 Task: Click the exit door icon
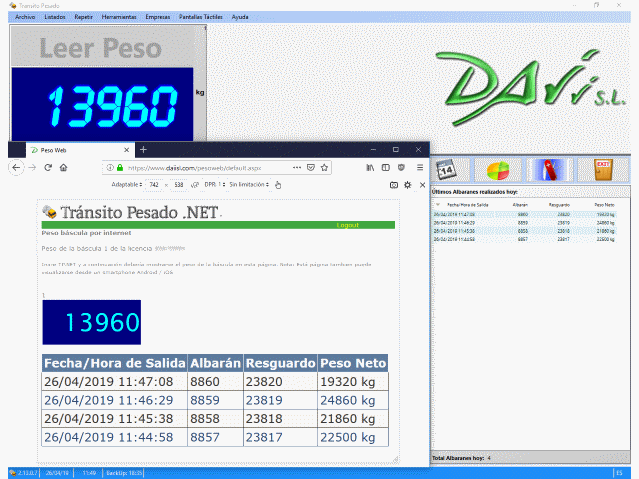pos(604,170)
